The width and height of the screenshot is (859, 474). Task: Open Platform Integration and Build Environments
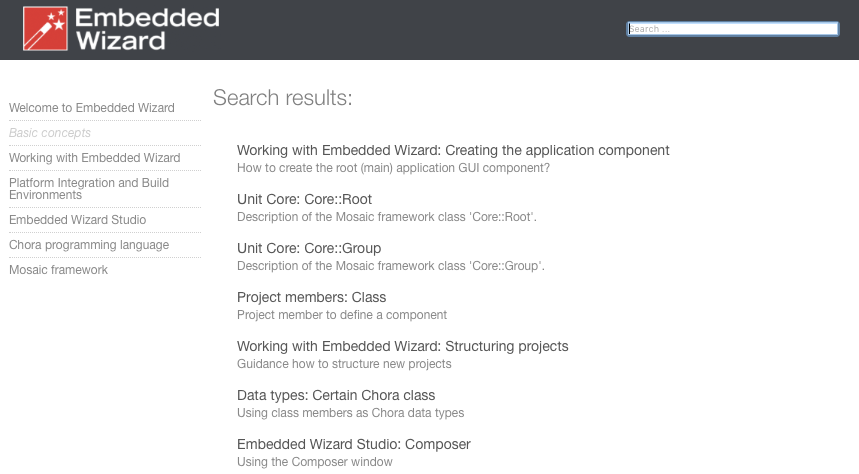(89, 189)
